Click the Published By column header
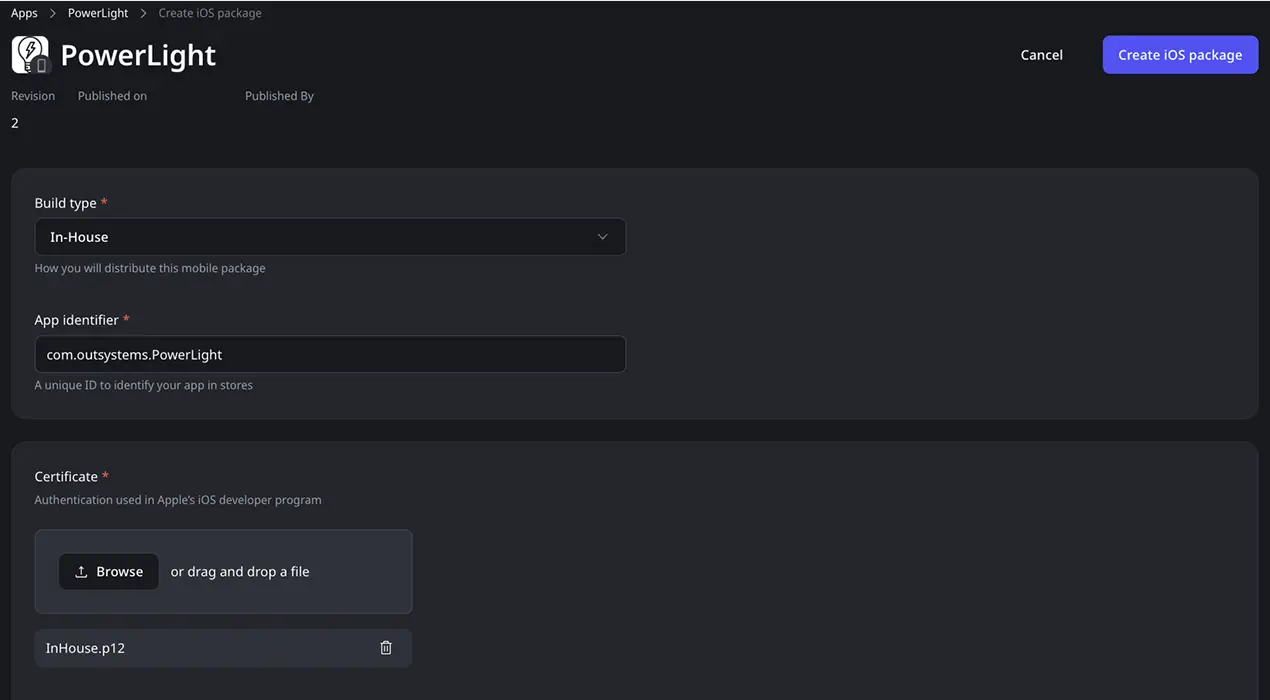This screenshot has height=700, width=1270. [279, 95]
